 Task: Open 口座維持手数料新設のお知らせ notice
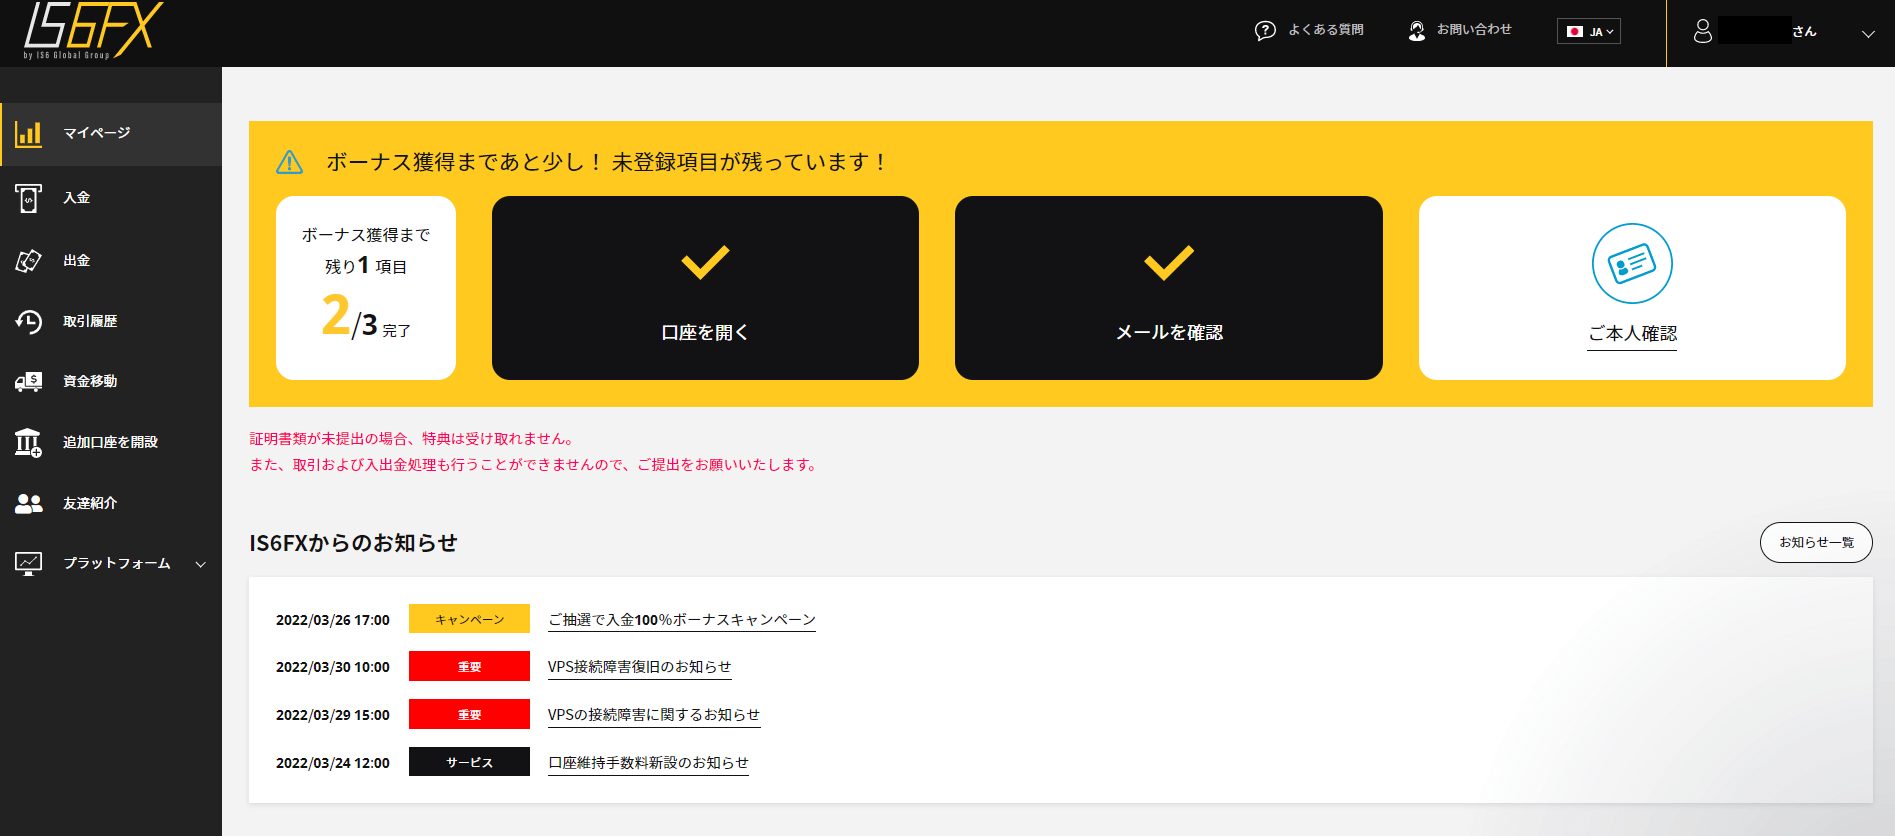click(648, 763)
